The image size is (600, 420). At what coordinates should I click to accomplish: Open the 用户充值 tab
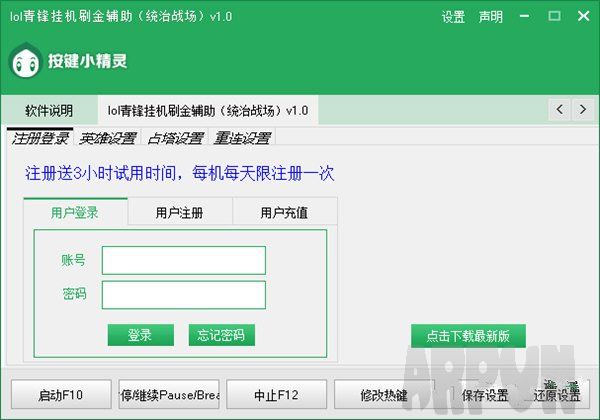click(x=284, y=212)
